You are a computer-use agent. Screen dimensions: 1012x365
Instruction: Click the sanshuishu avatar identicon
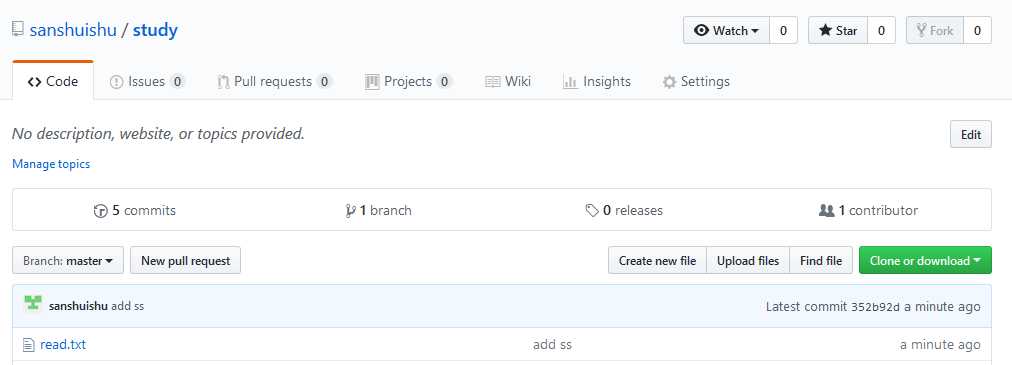[x=33, y=302]
